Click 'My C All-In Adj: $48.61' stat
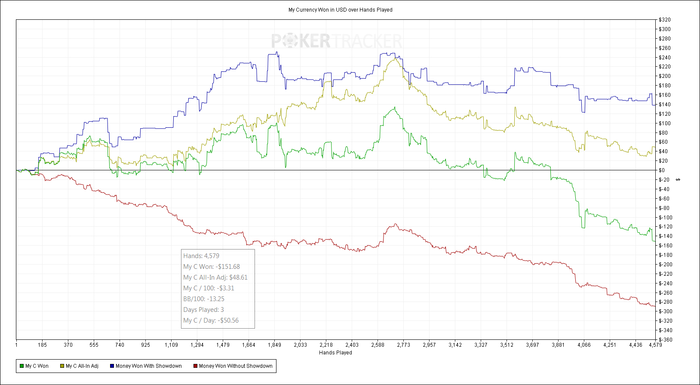The image size is (700, 385). click(215, 277)
